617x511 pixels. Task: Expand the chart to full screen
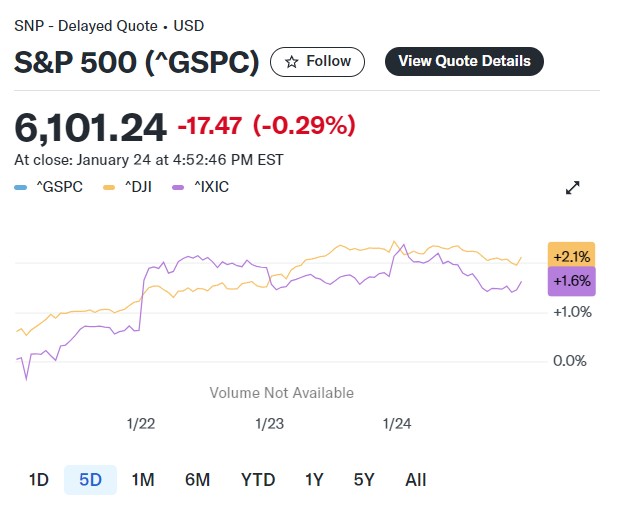tap(573, 187)
